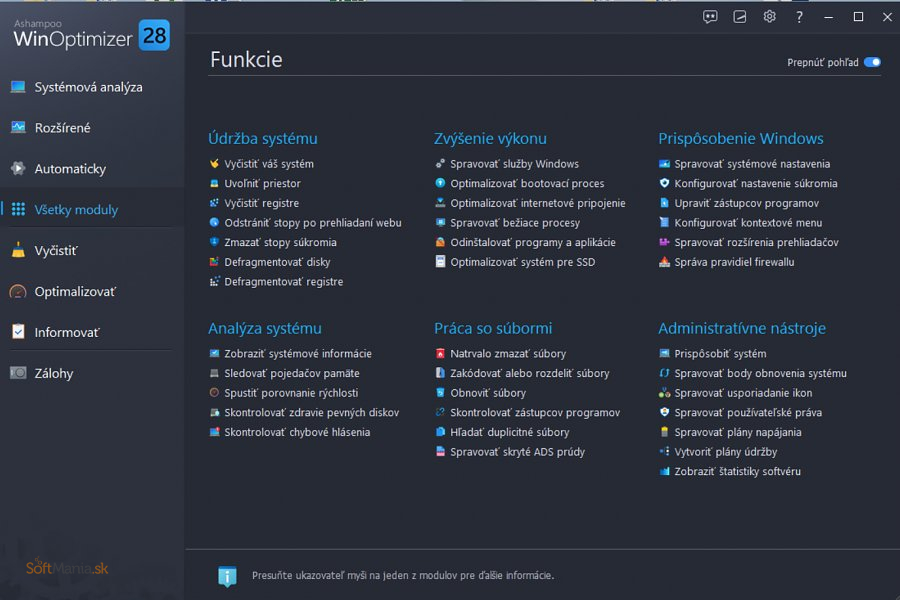Click the Defragmentovať registre icon
The height and width of the screenshot is (600, 900).
[214, 281]
